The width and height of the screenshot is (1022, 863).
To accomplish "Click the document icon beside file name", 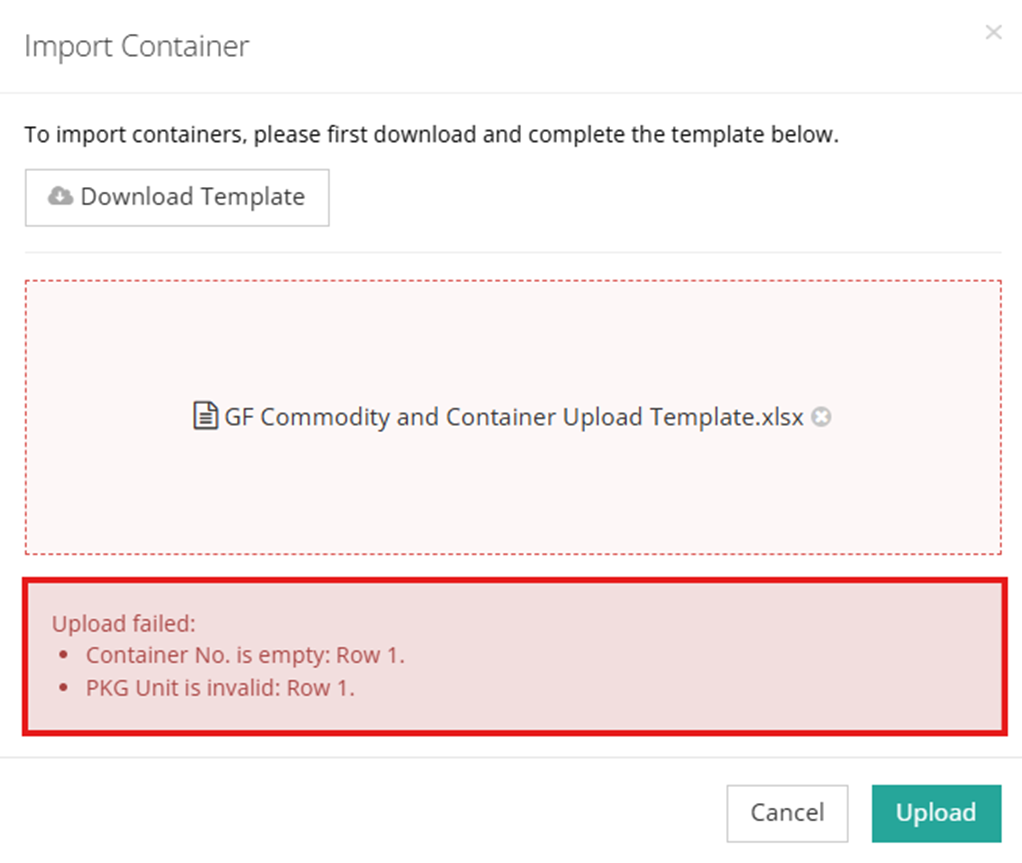I will pos(204,416).
